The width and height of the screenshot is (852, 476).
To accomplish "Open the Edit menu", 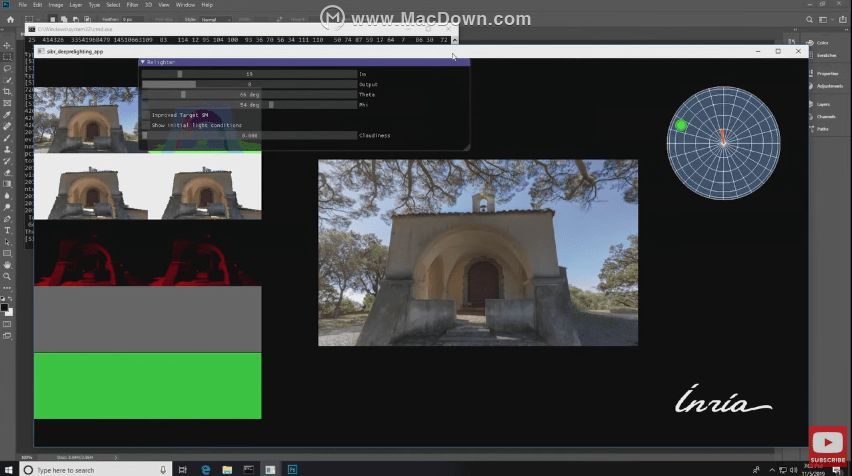I will [37, 5].
